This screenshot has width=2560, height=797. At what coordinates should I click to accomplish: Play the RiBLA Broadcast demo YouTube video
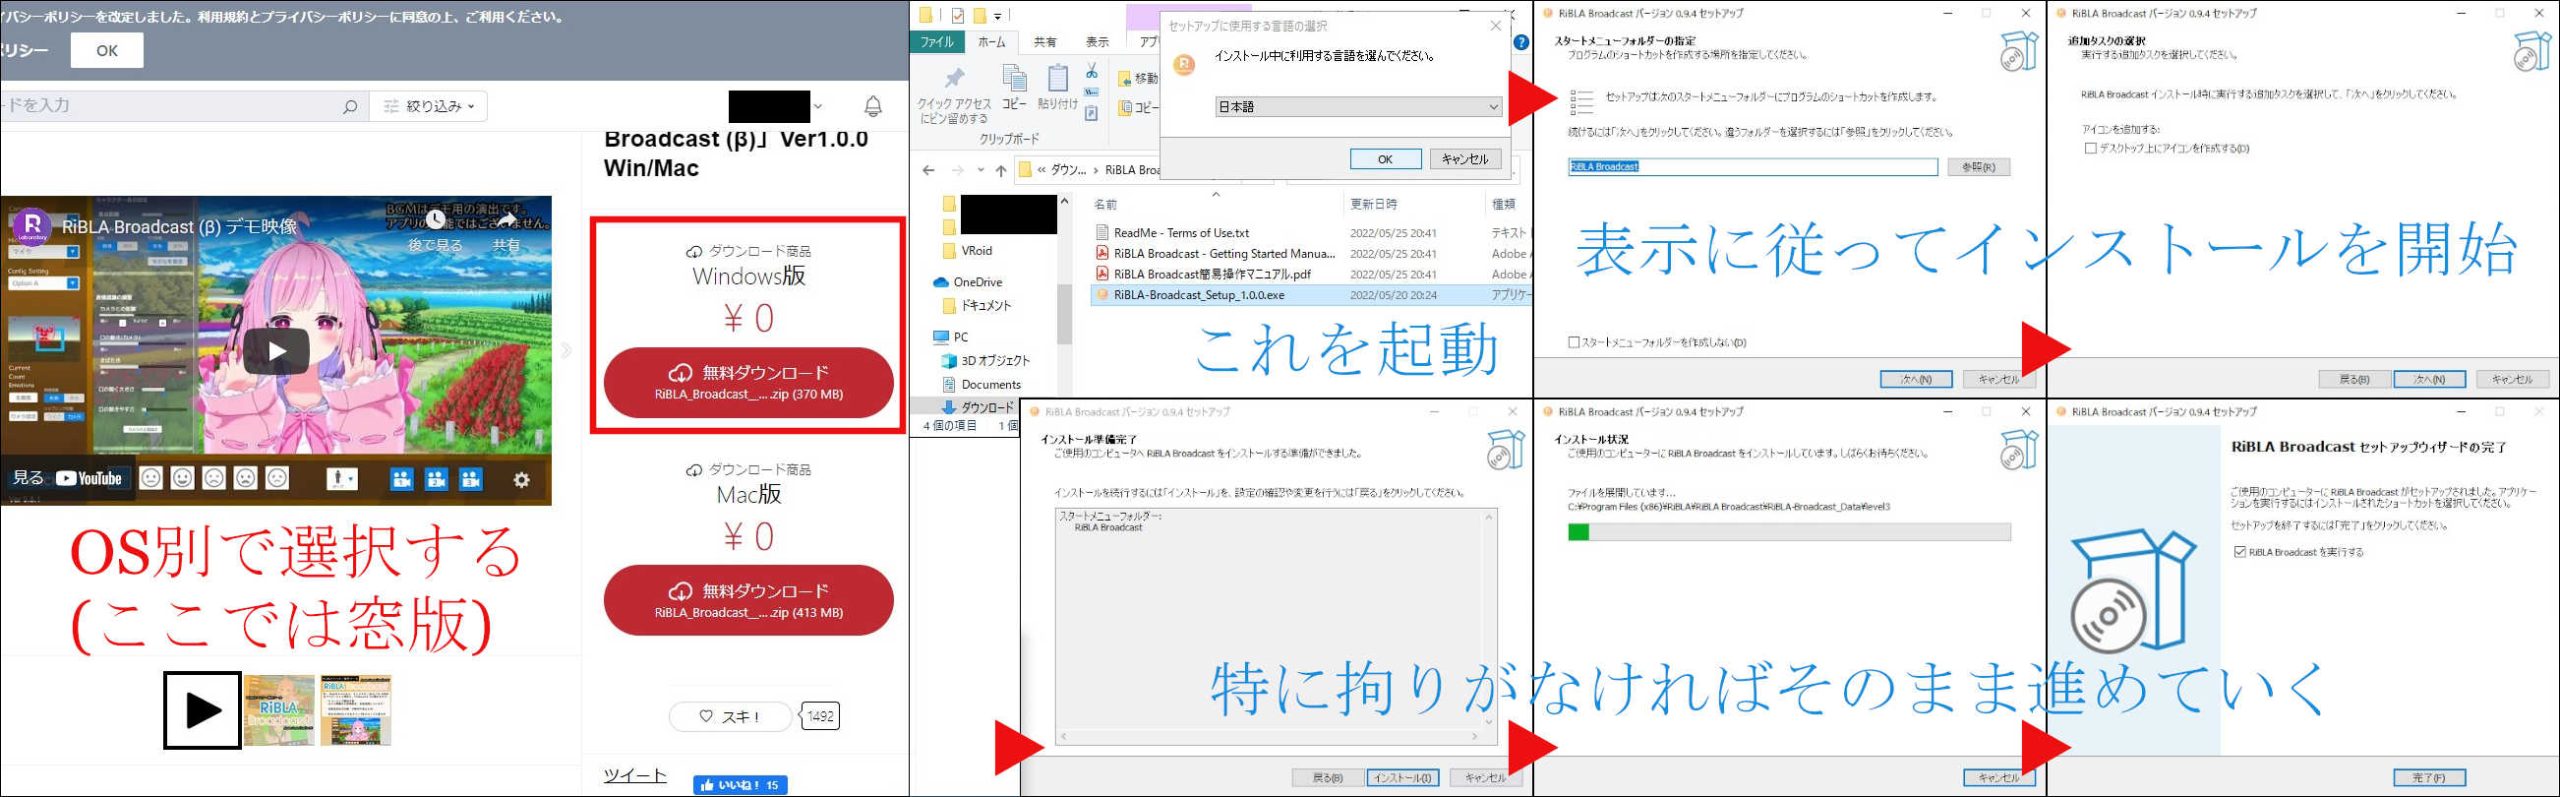pos(276,351)
